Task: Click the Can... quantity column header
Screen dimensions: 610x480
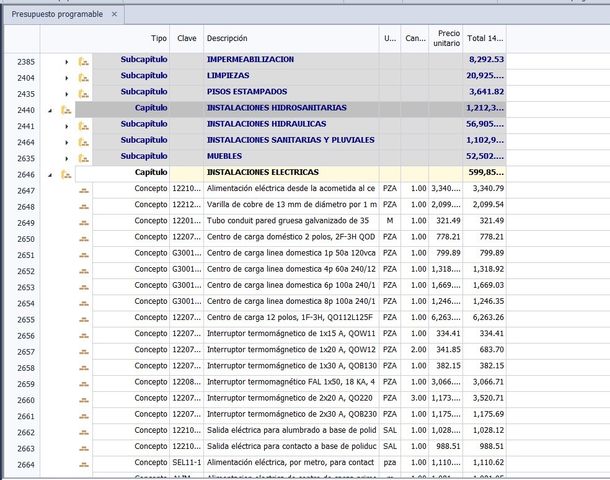Action: click(x=415, y=39)
